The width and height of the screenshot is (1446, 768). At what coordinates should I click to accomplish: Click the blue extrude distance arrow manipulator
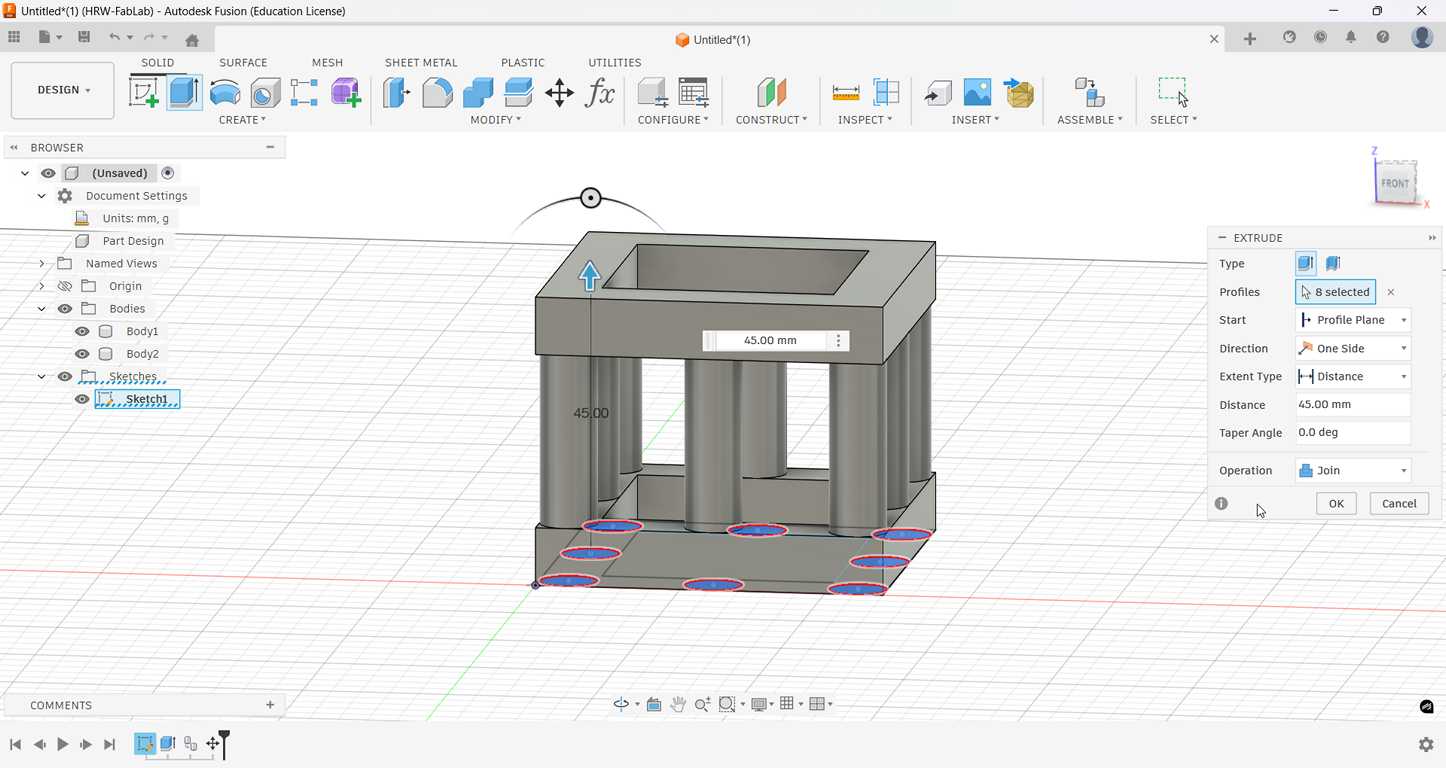(589, 275)
